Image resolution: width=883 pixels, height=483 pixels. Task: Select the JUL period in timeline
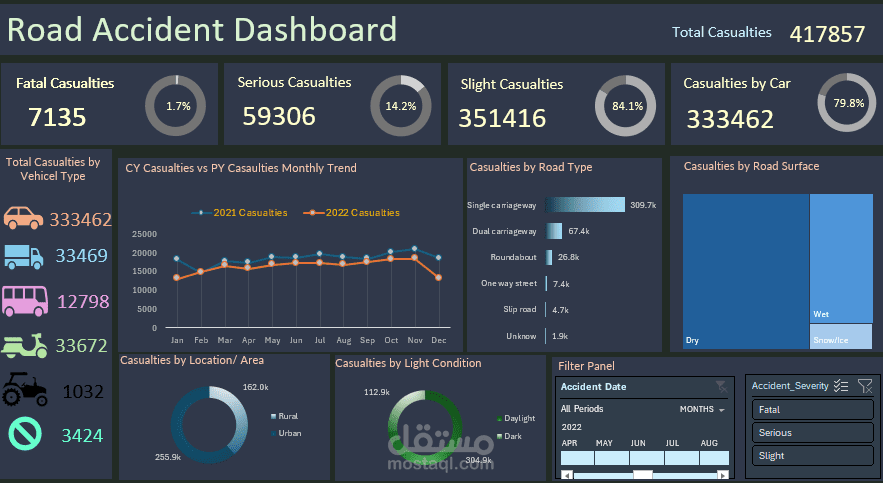pos(681,458)
